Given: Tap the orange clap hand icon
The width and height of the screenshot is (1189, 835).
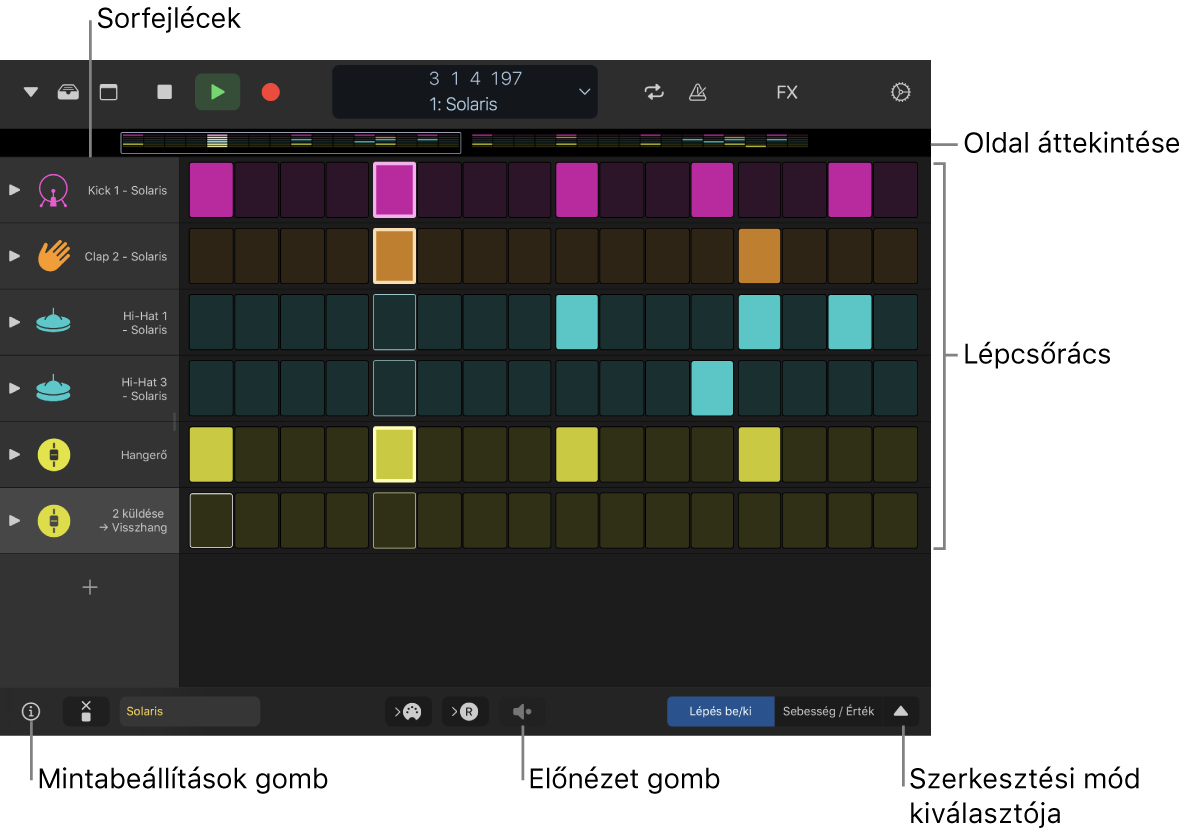Looking at the screenshot, I should (x=53, y=256).
